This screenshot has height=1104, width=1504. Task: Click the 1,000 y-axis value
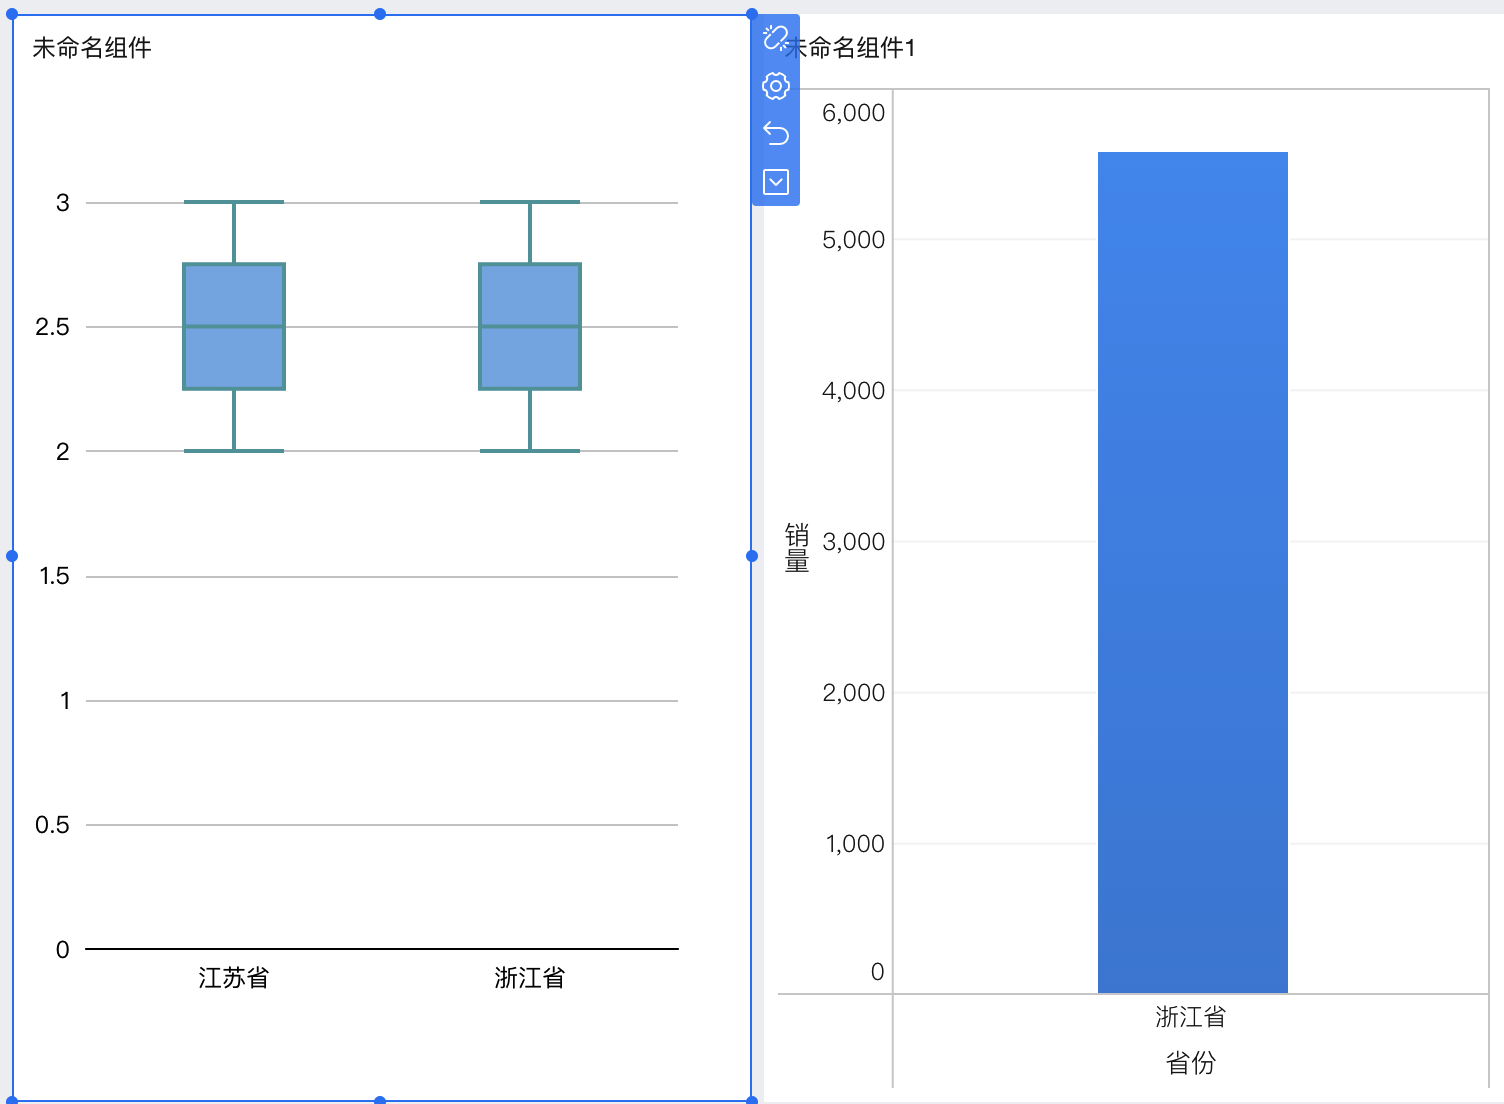point(854,844)
